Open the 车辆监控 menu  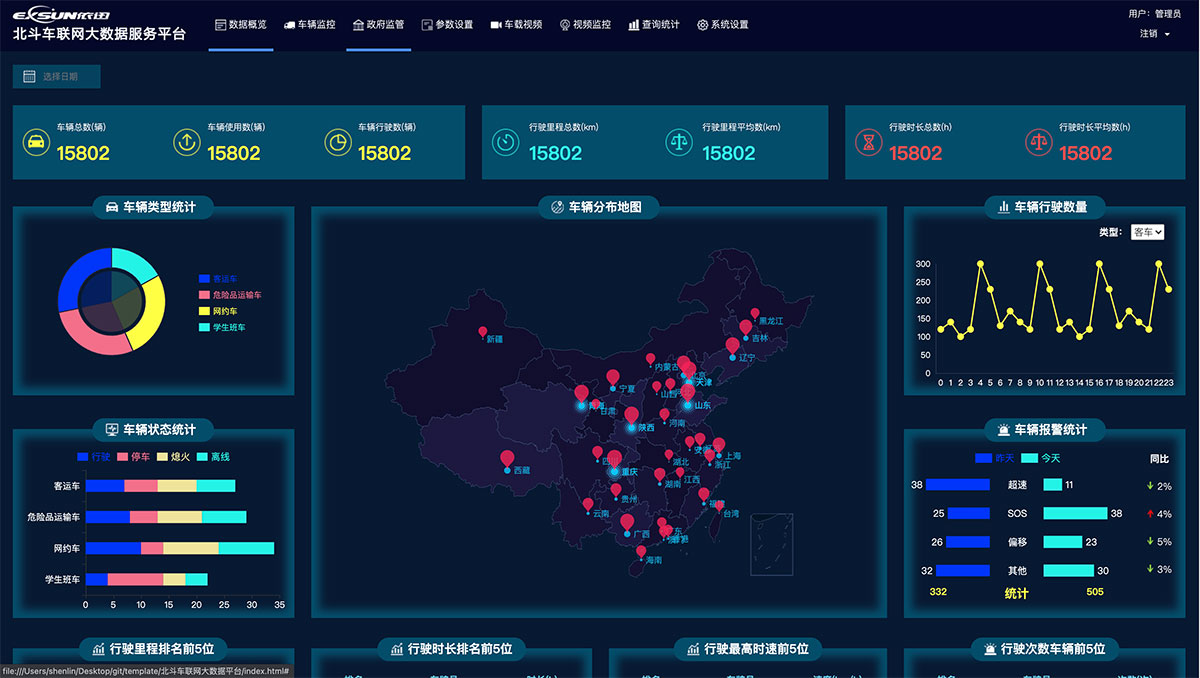pyautogui.click(x=309, y=24)
